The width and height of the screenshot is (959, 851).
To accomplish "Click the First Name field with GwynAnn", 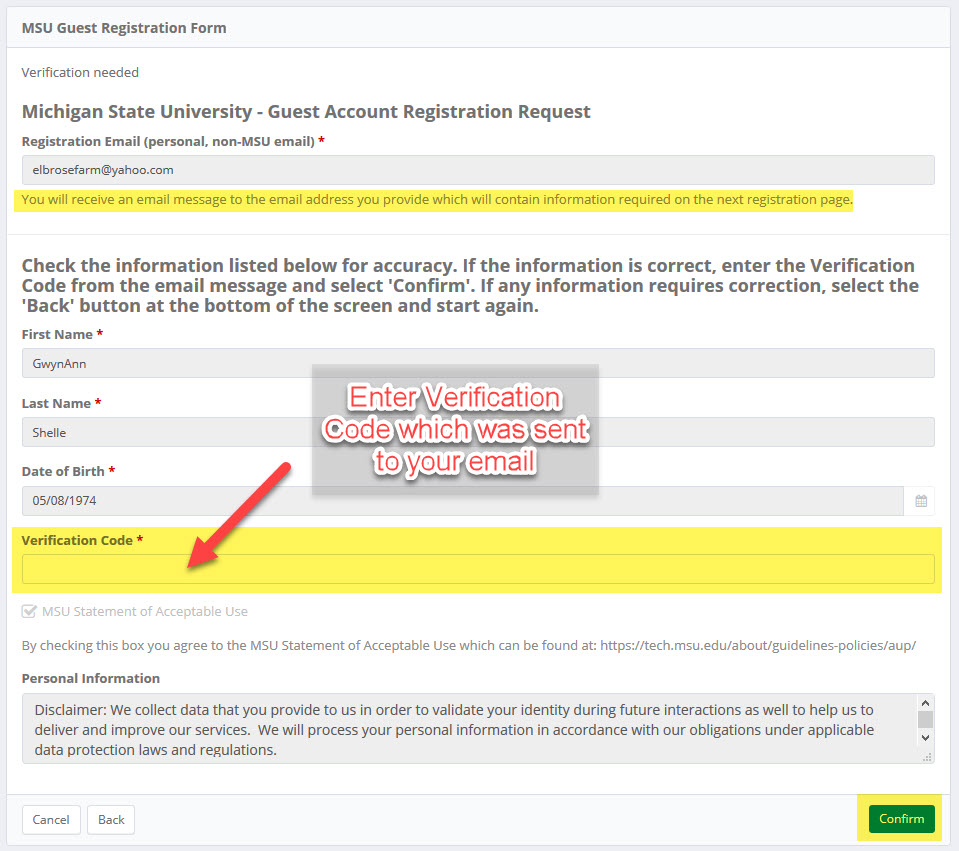I will pyautogui.click(x=478, y=363).
